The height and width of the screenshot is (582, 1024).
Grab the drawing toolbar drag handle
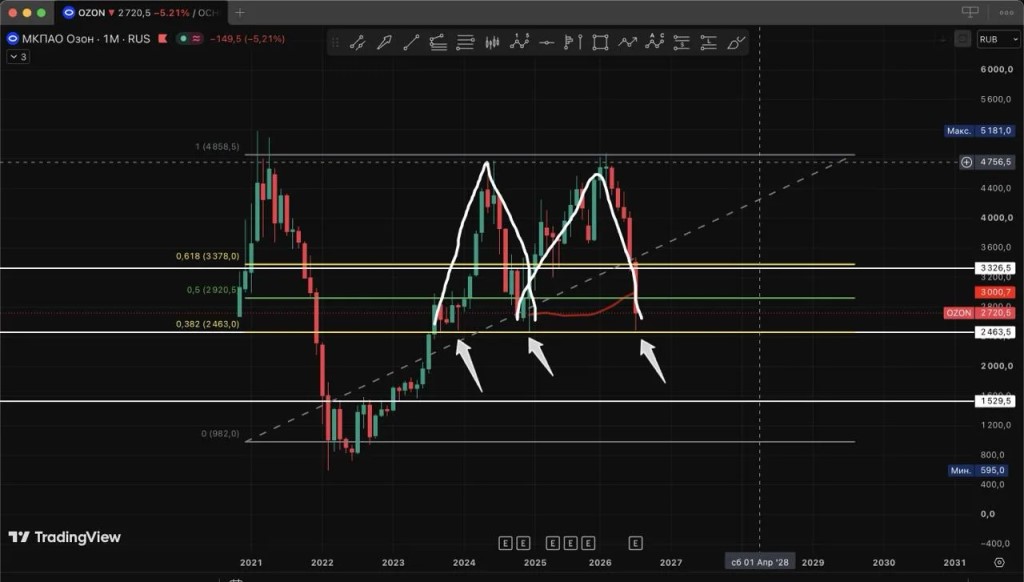pos(335,42)
